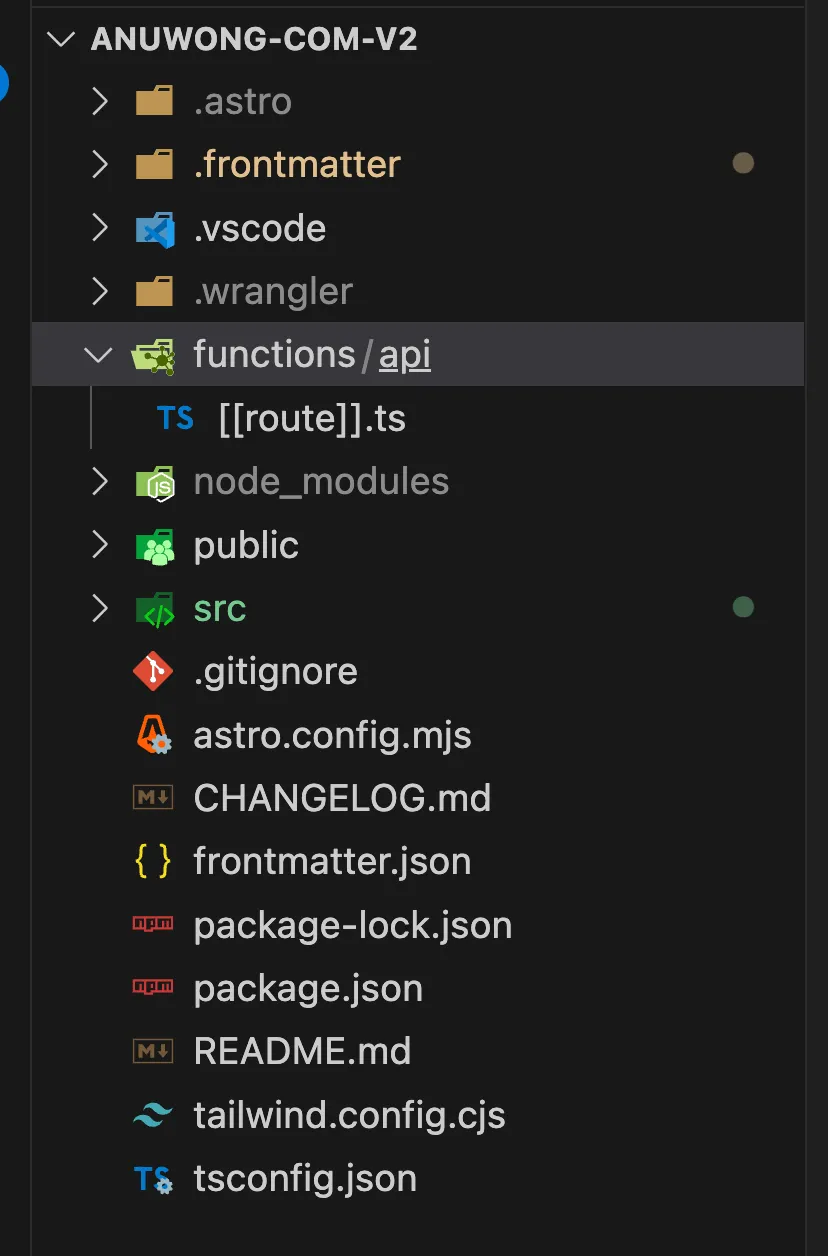Click the Tailwind icon beside tailwind.config.cjs
This screenshot has height=1256, width=828.
pos(153,1115)
